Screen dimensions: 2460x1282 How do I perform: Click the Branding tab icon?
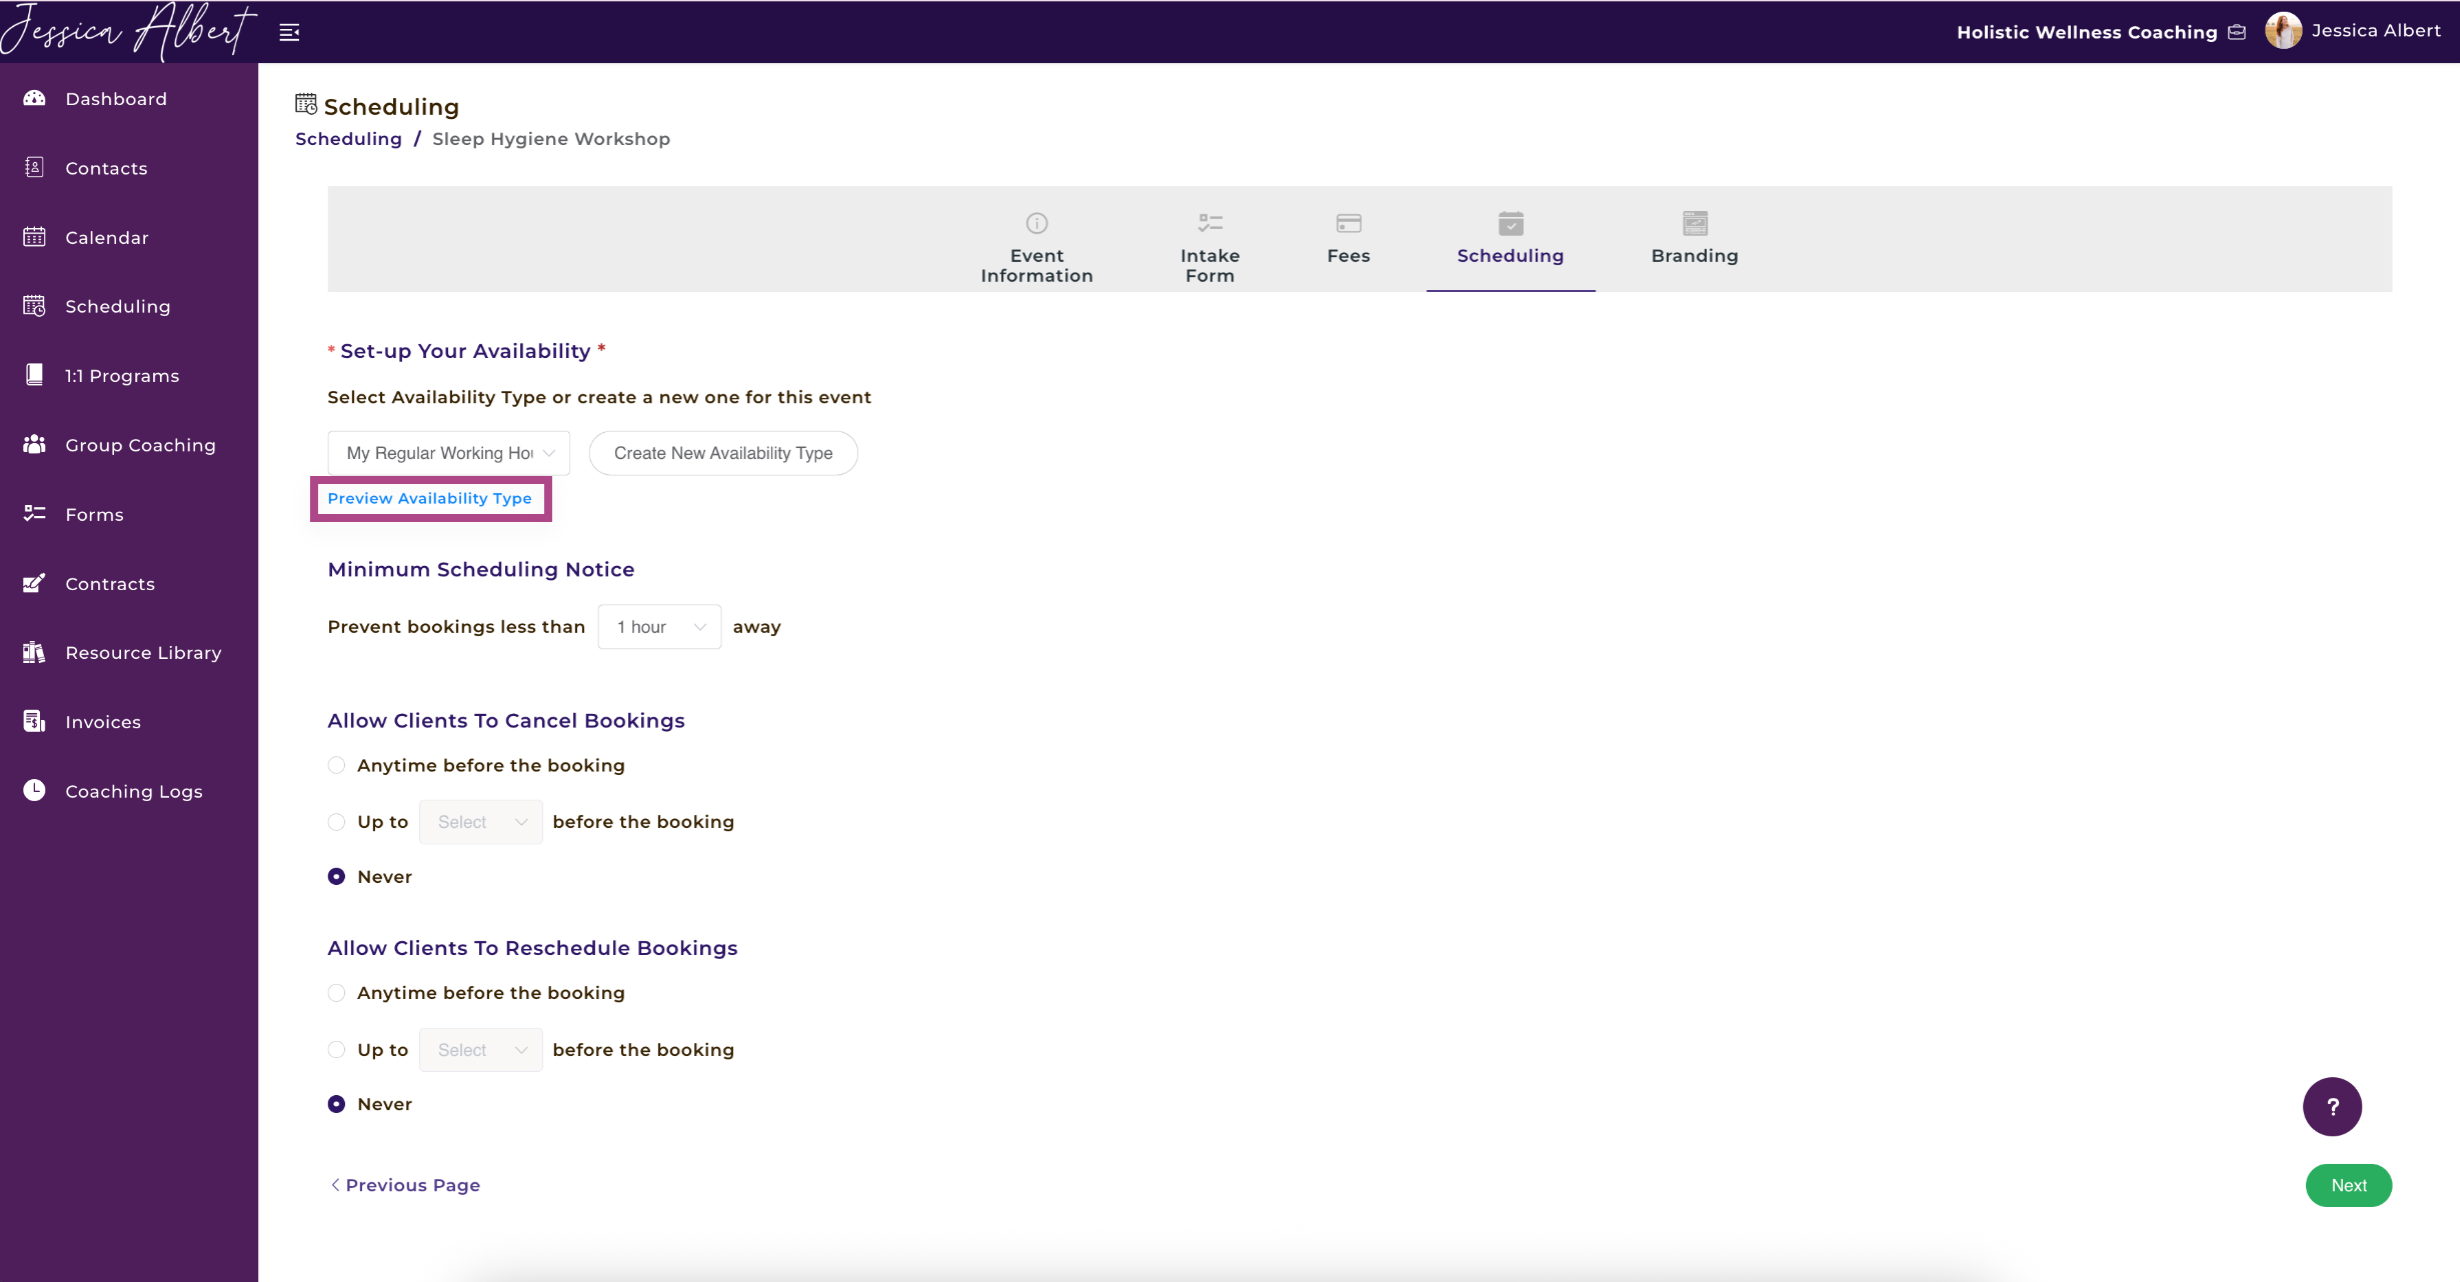pos(1695,222)
